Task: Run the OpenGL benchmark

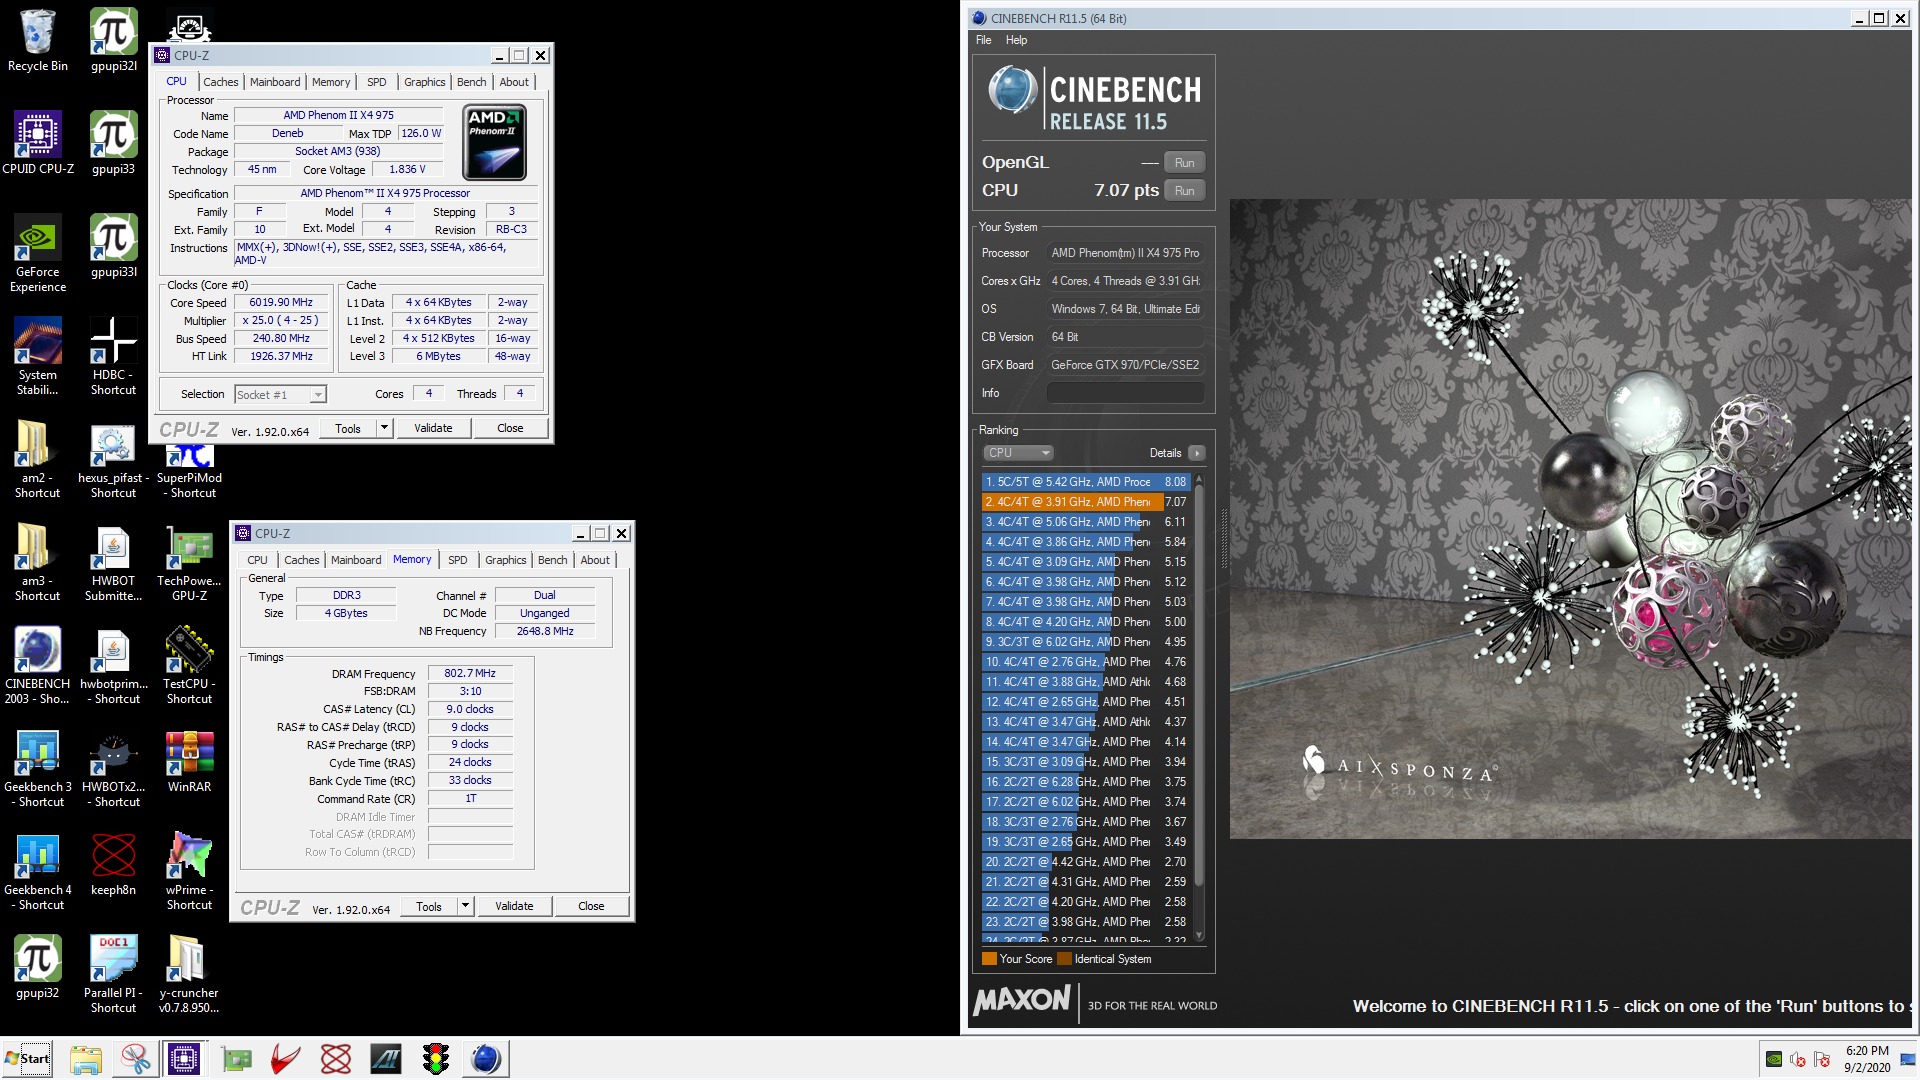Action: (x=1184, y=162)
